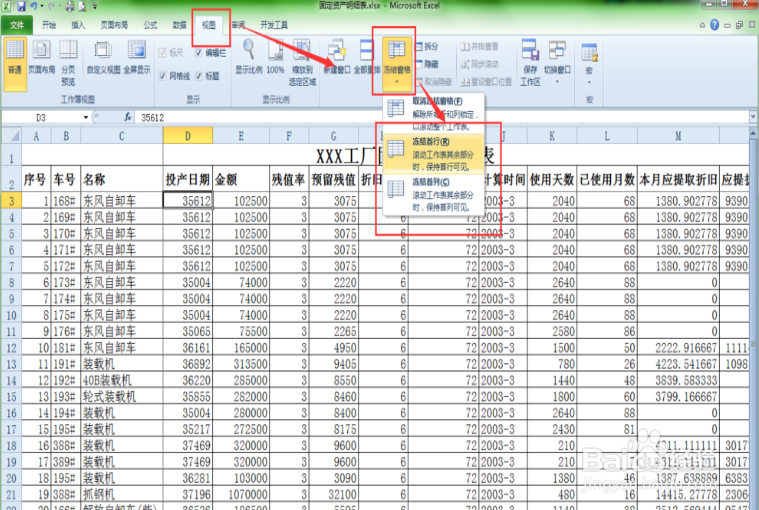Hide the current window (隐藏)
The height and width of the screenshot is (510, 759).
(x=427, y=64)
